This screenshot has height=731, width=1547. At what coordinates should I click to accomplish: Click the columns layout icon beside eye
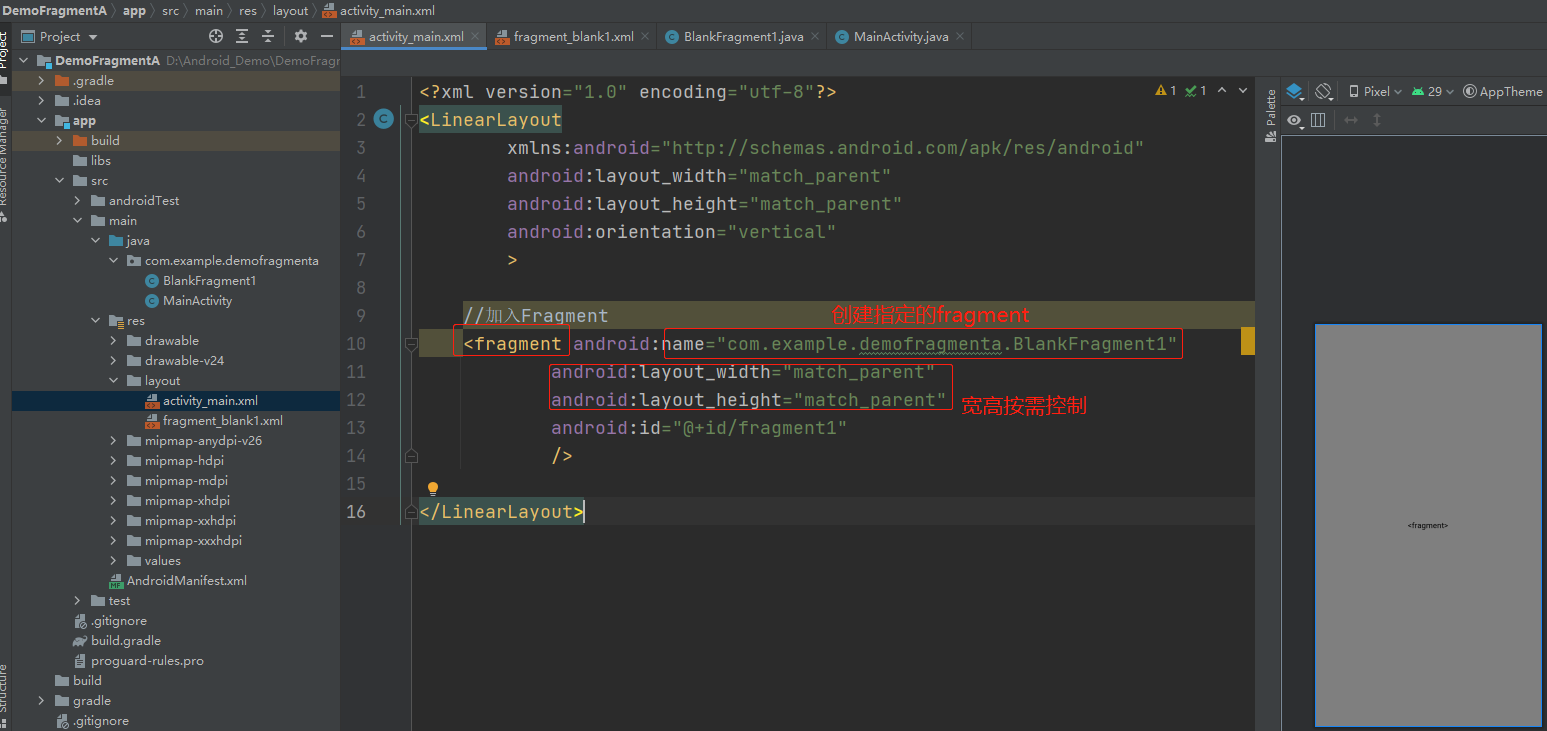1318,120
